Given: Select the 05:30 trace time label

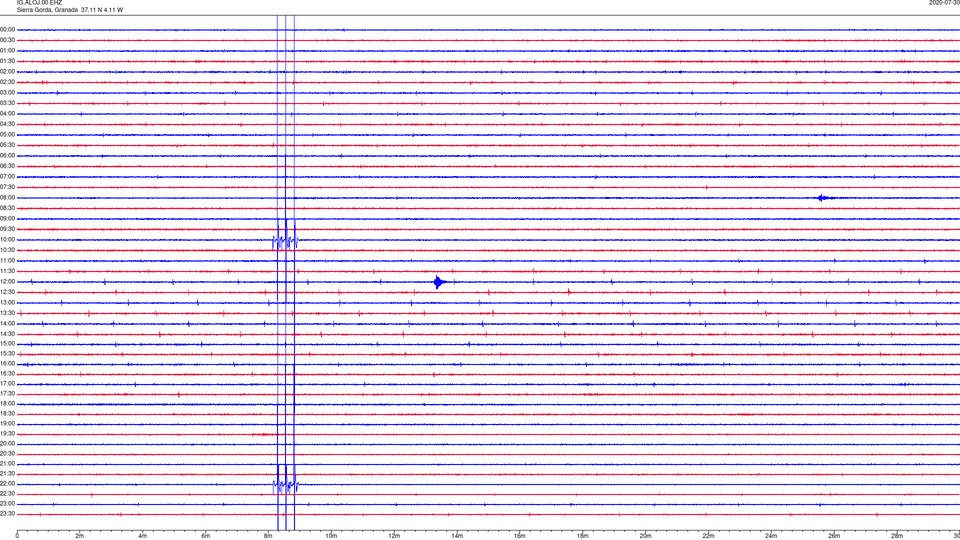Looking at the screenshot, I should click(x=7, y=145).
